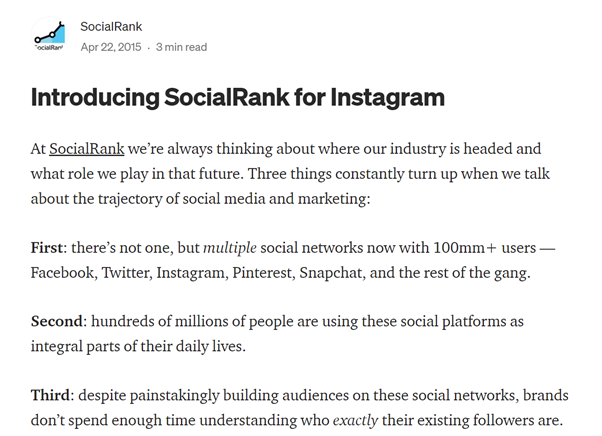Click the word 'Pinterest' in the paragraph
The image size is (602, 436).
[x=262, y=273]
